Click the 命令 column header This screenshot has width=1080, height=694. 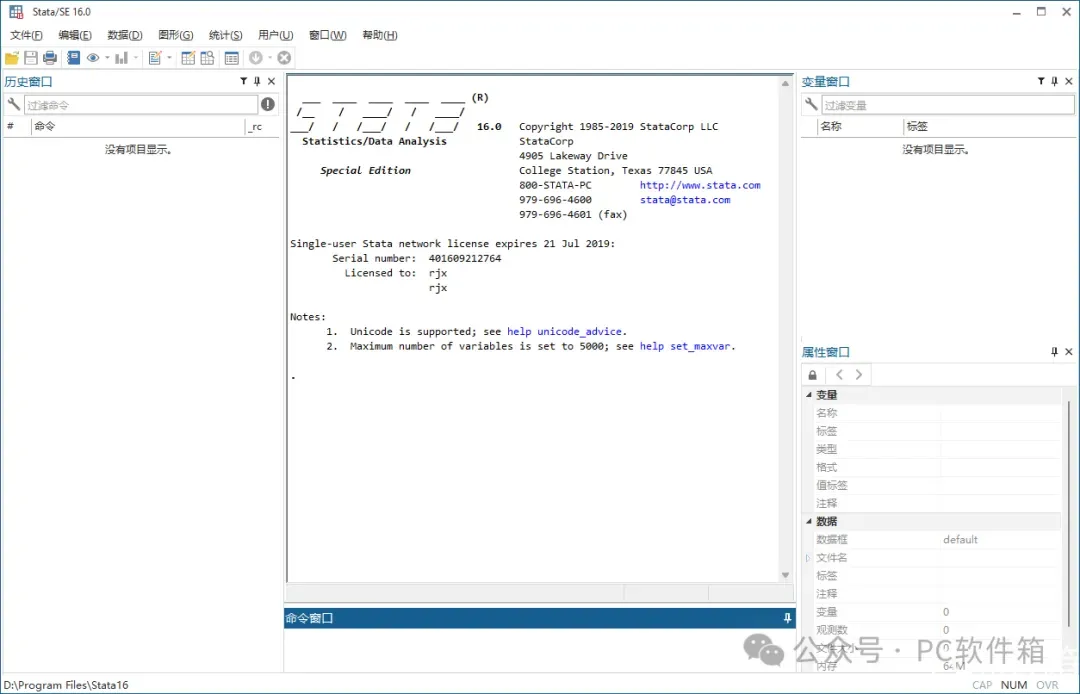(x=138, y=126)
